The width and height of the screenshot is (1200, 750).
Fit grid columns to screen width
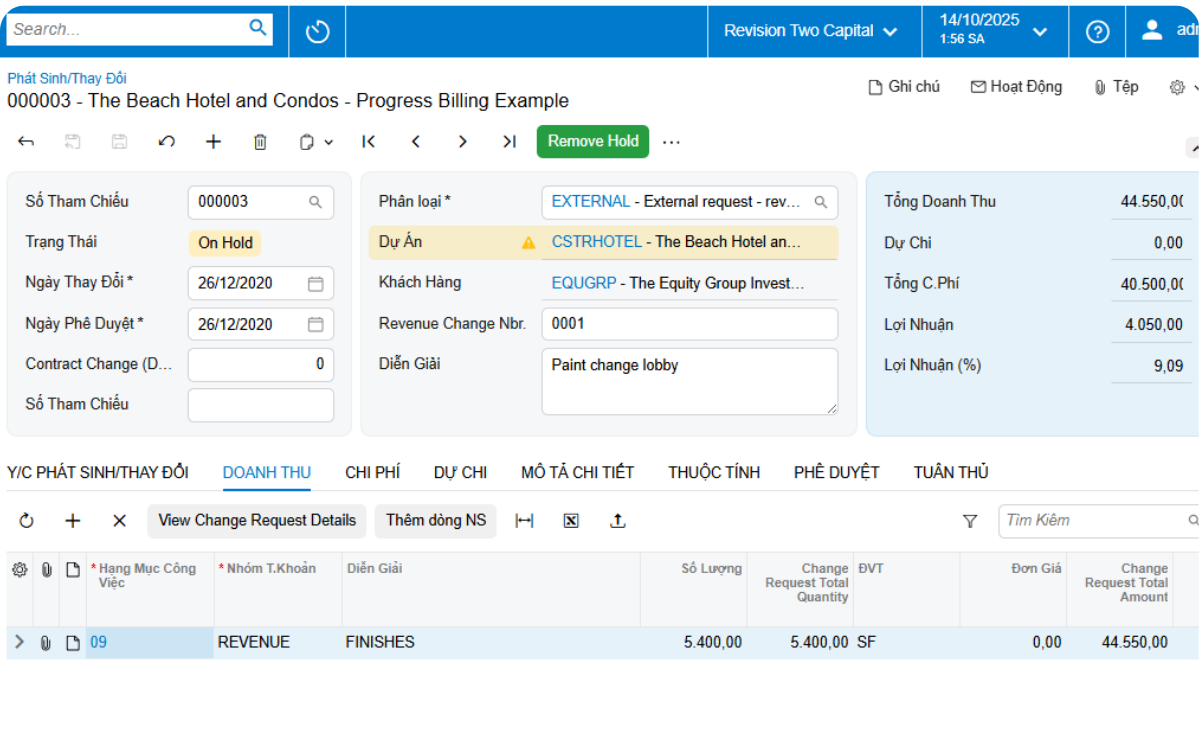pyautogui.click(x=524, y=520)
